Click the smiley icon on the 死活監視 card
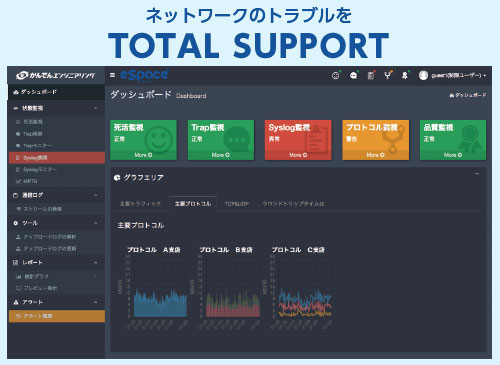This screenshot has height=365, width=500. [159, 140]
